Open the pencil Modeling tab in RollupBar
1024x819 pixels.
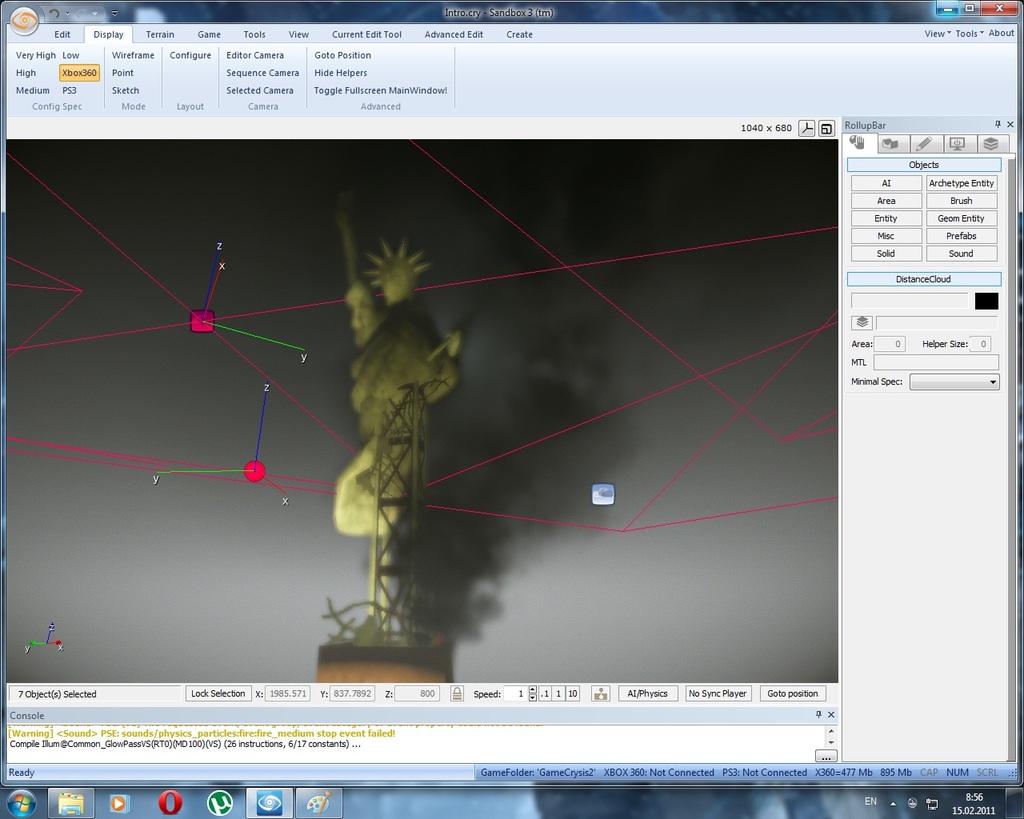(924, 144)
